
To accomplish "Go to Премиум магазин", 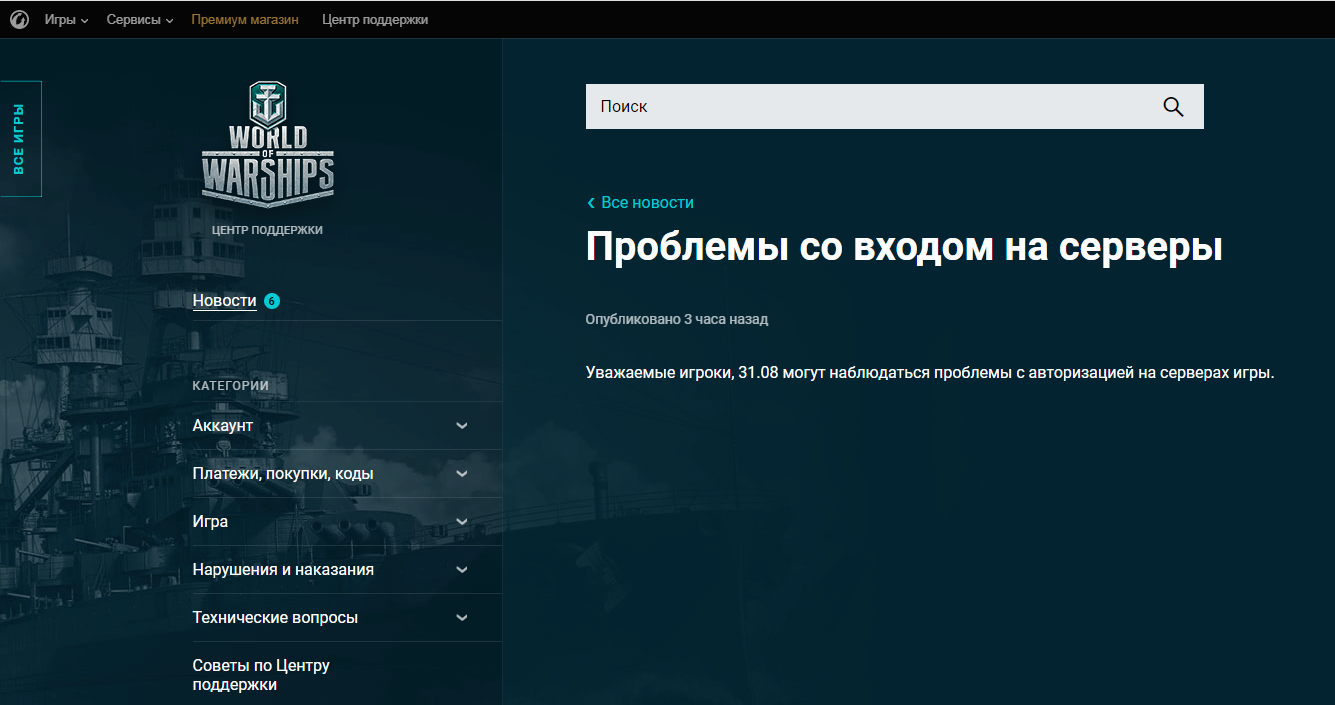I will pyautogui.click(x=245, y=20).
